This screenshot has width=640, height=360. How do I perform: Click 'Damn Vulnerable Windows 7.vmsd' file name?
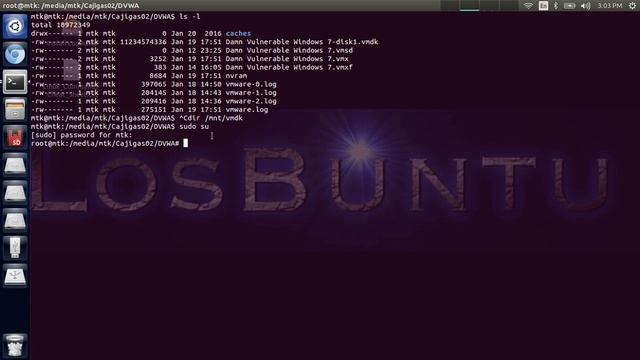pos(289,51)
